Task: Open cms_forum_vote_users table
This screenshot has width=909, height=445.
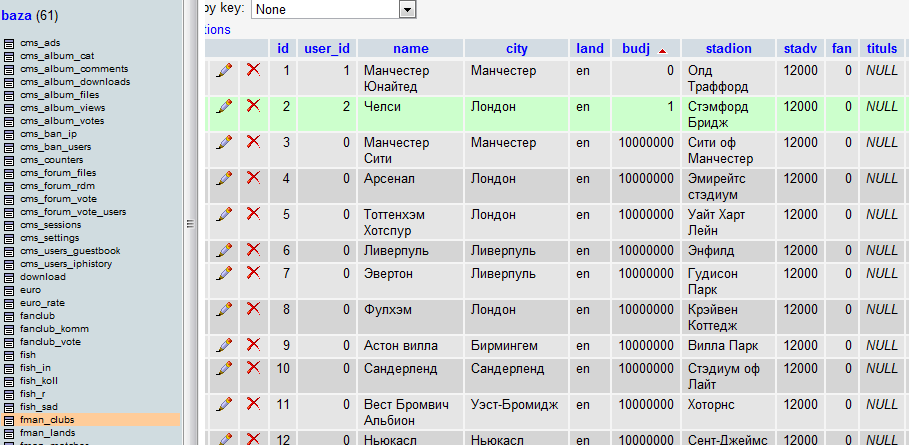Action: [x=72, y=212]
